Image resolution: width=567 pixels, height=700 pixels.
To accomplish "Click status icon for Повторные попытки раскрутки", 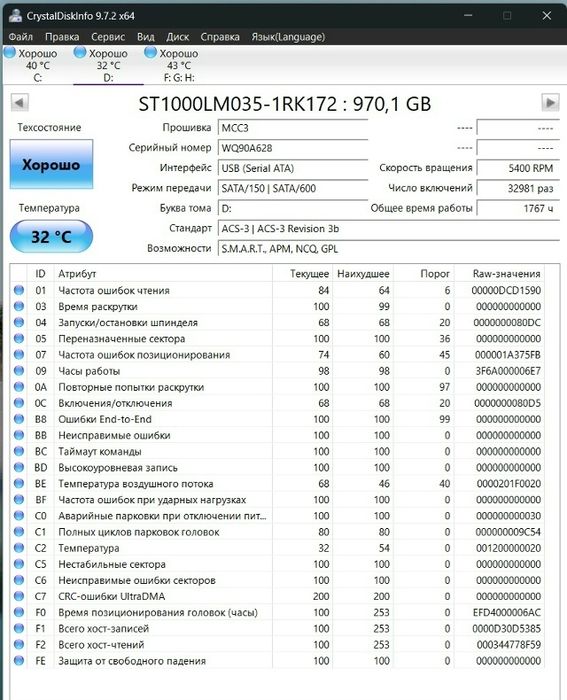I will (x=19, y=387).
